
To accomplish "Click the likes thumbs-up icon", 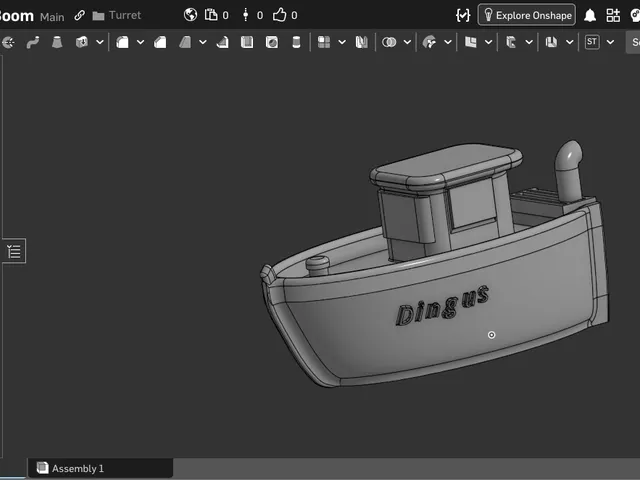I will 280,15.
